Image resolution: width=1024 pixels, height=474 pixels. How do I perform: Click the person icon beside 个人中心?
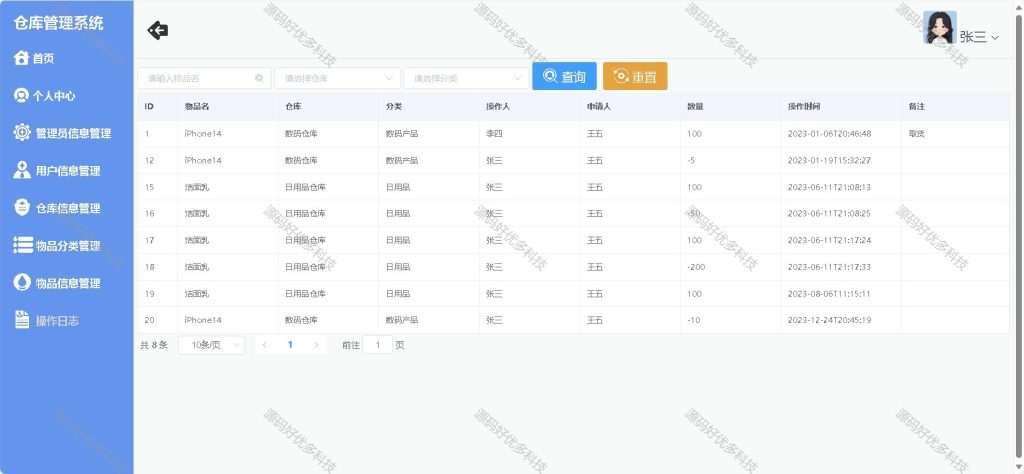click(22, 95)
